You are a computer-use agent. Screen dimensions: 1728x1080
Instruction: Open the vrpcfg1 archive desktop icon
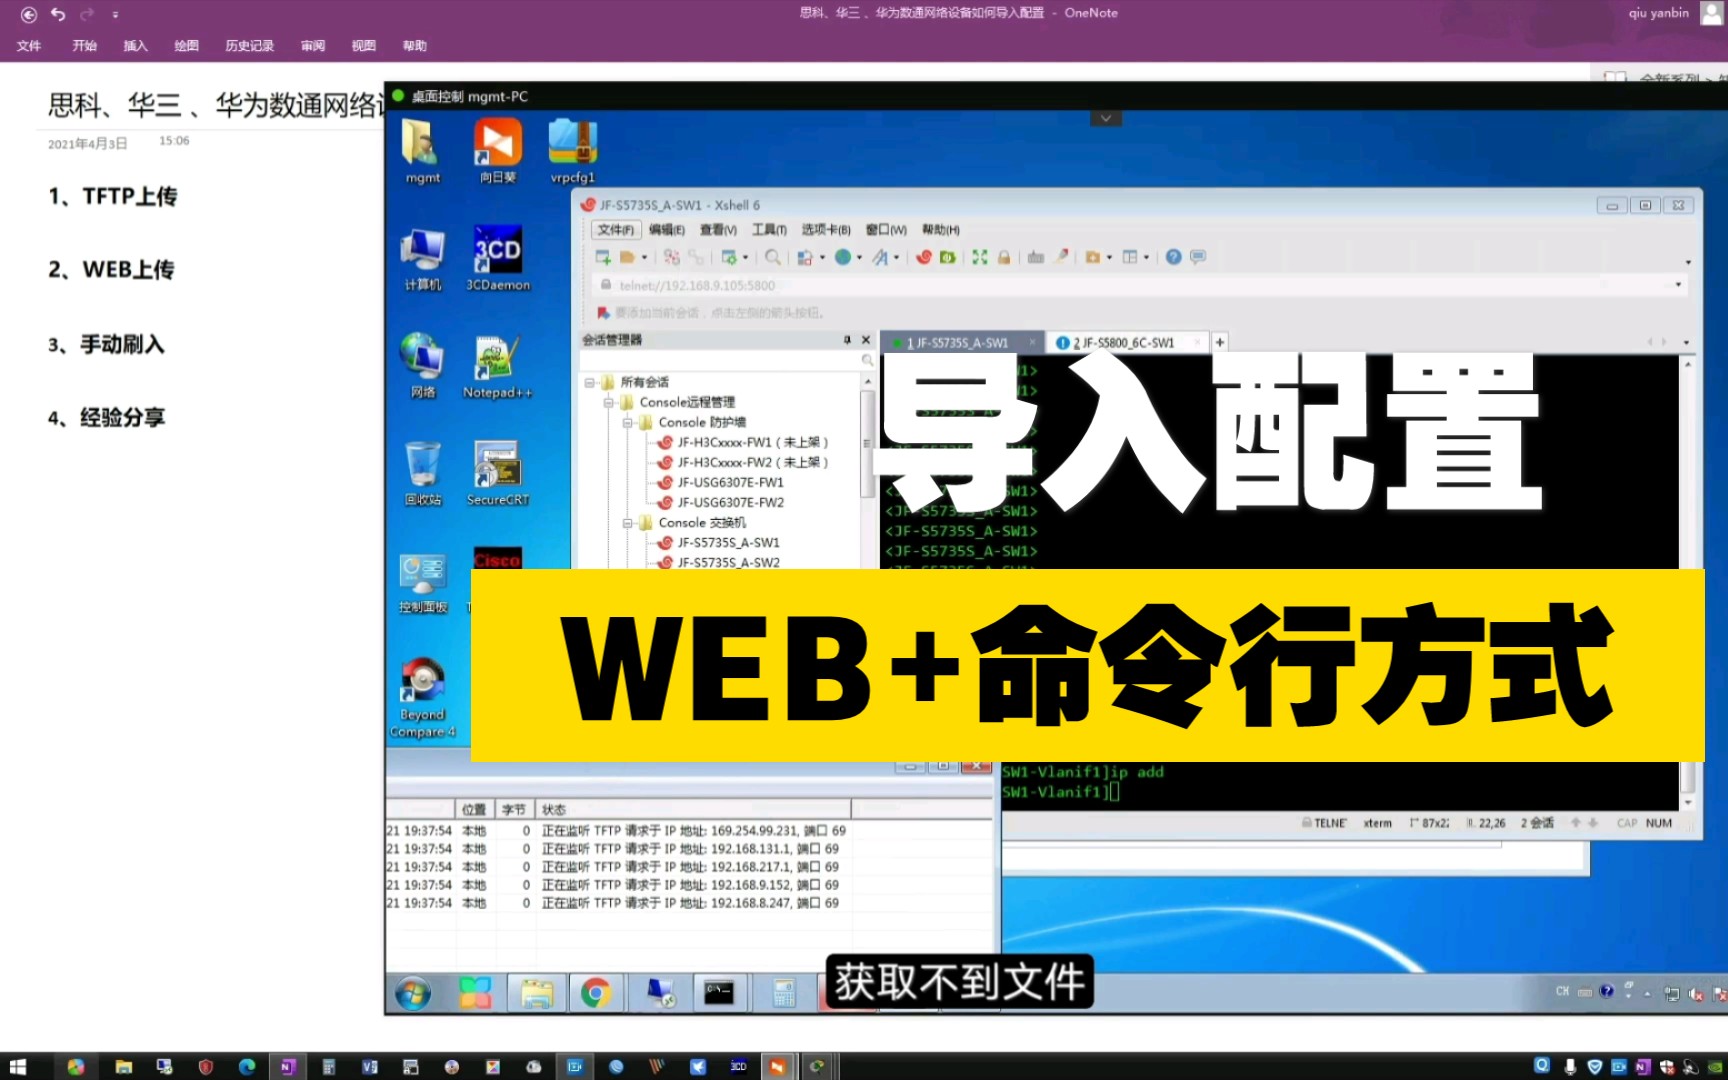(x=573, y=151)
